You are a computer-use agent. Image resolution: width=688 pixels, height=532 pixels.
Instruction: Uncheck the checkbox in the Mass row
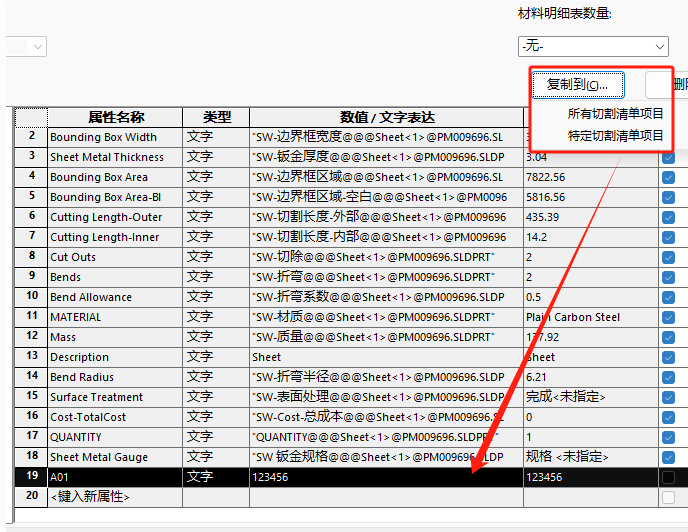[668, 337]
